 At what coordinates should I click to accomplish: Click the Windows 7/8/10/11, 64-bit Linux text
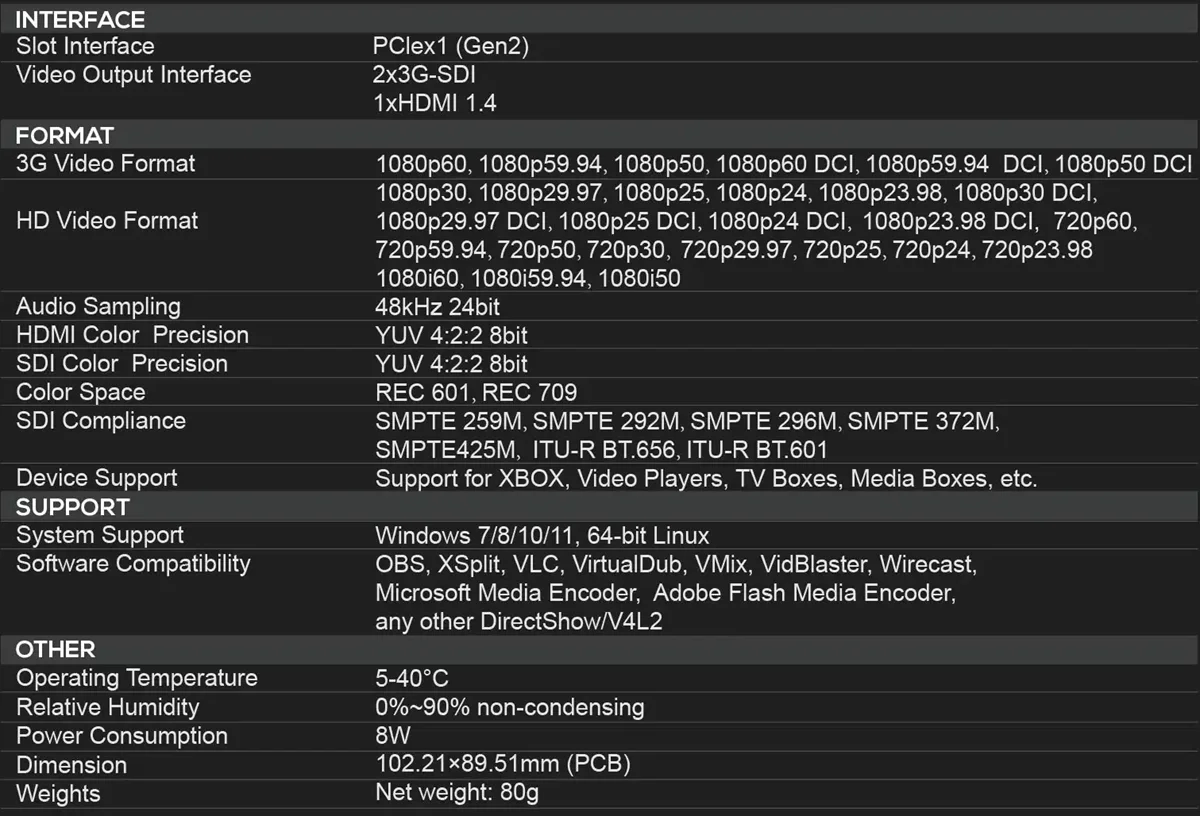[542, 536]
